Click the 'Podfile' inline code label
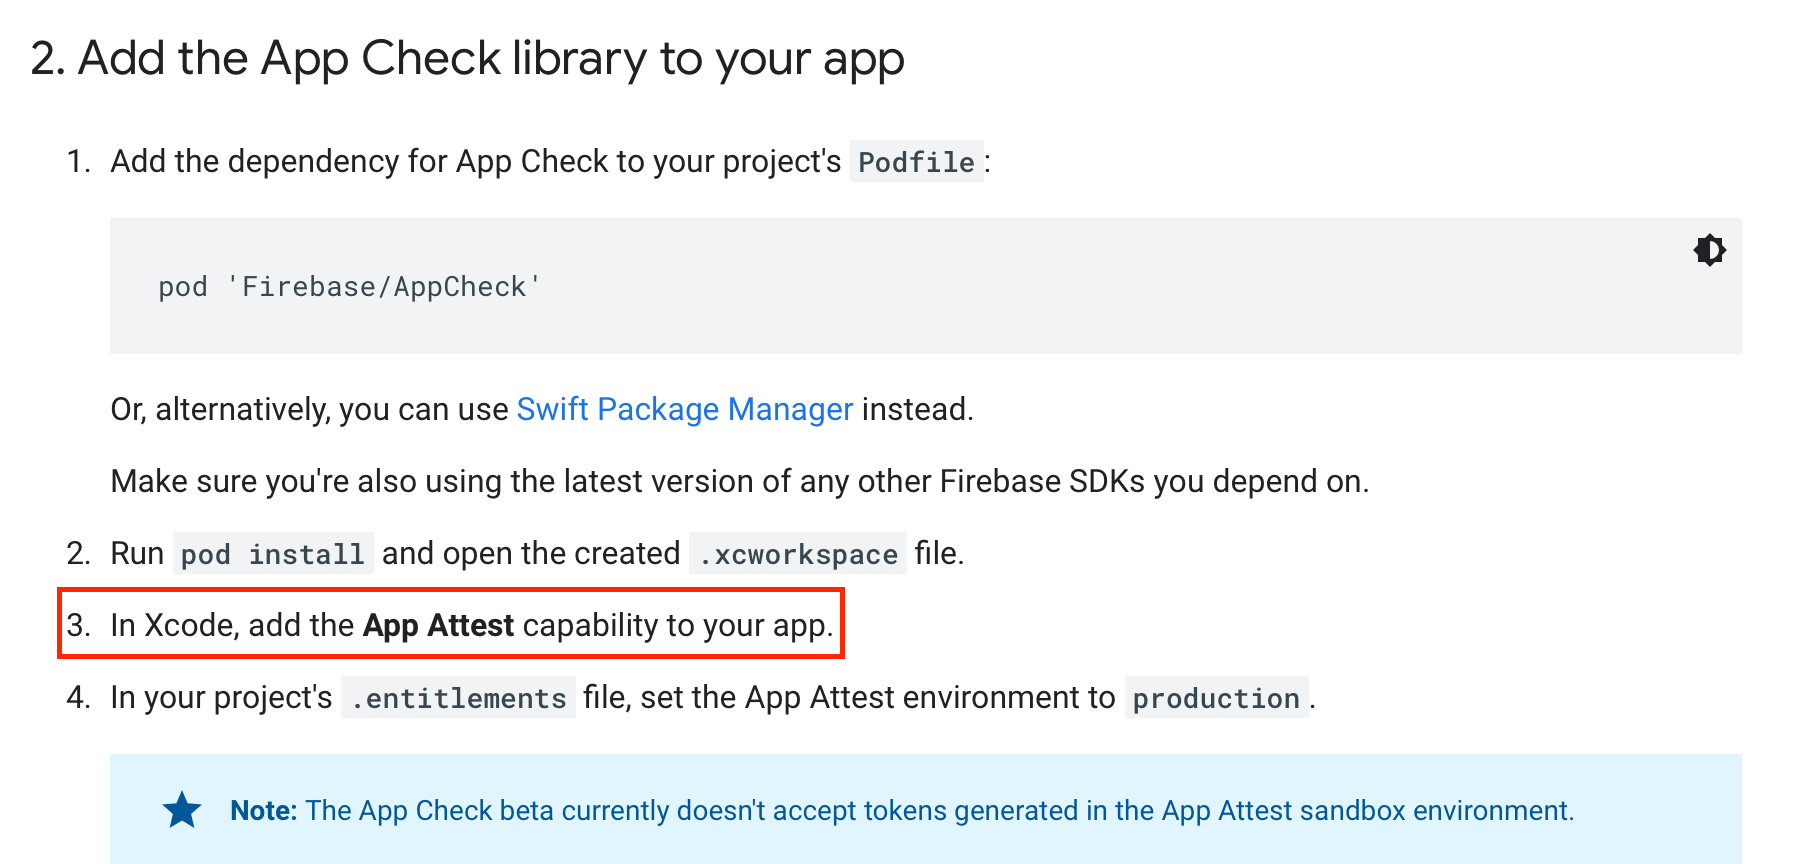Image resolution: width=1802 pixels, height=864 pixels. [x=916, y=162]
